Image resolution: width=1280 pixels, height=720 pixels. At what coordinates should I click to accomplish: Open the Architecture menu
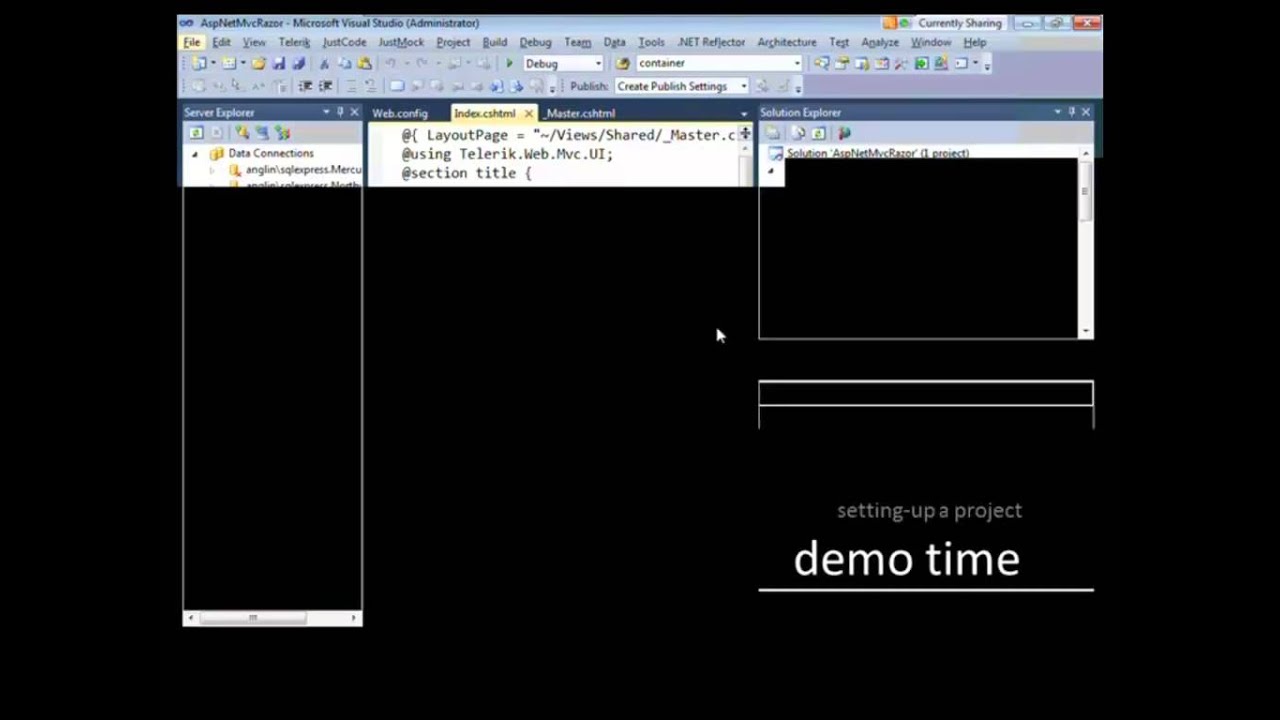(x=787, y=42)
